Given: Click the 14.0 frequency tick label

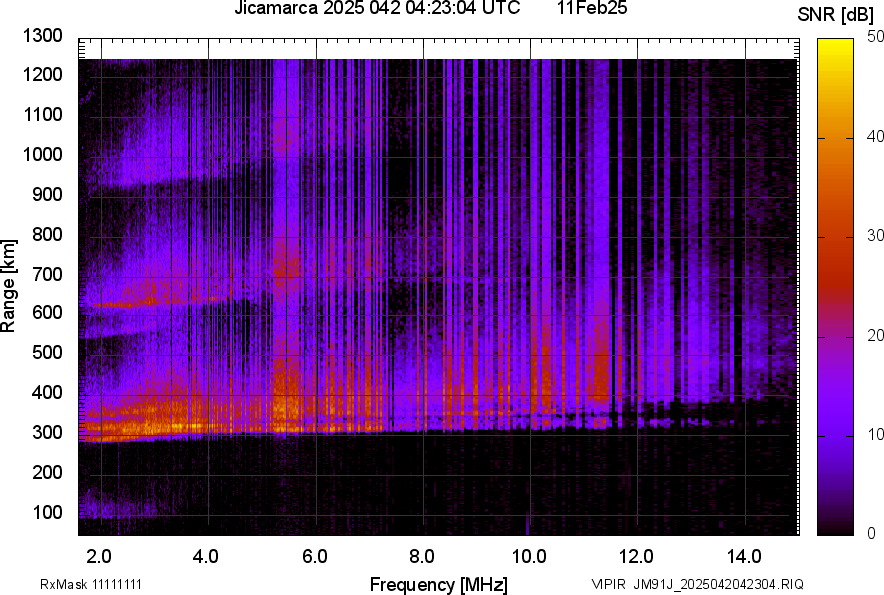Looking at the screenshot, I should pyautogui.click(x=745, y=555).
